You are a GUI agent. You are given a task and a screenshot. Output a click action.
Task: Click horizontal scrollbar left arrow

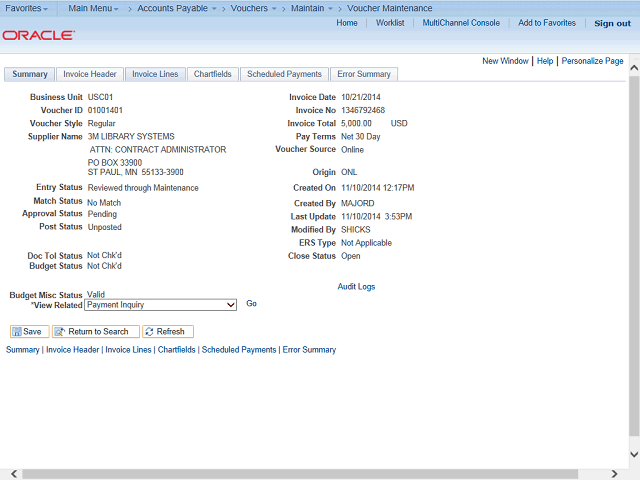[14, 474]
